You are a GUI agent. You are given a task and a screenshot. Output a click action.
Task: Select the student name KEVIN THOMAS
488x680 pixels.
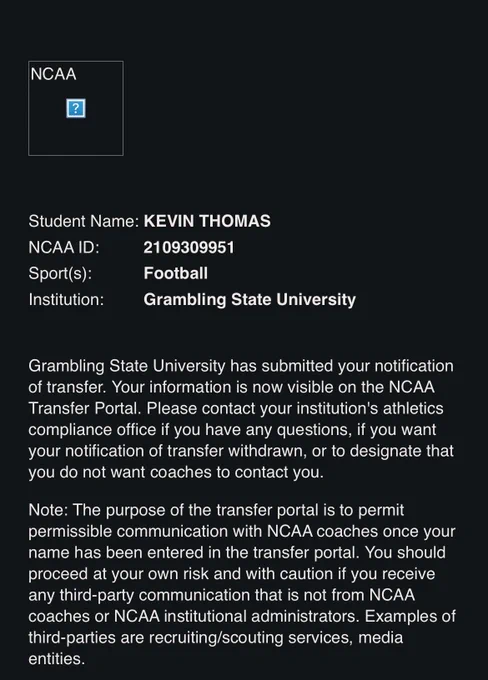pyautogui.click(x=207, y=221)
